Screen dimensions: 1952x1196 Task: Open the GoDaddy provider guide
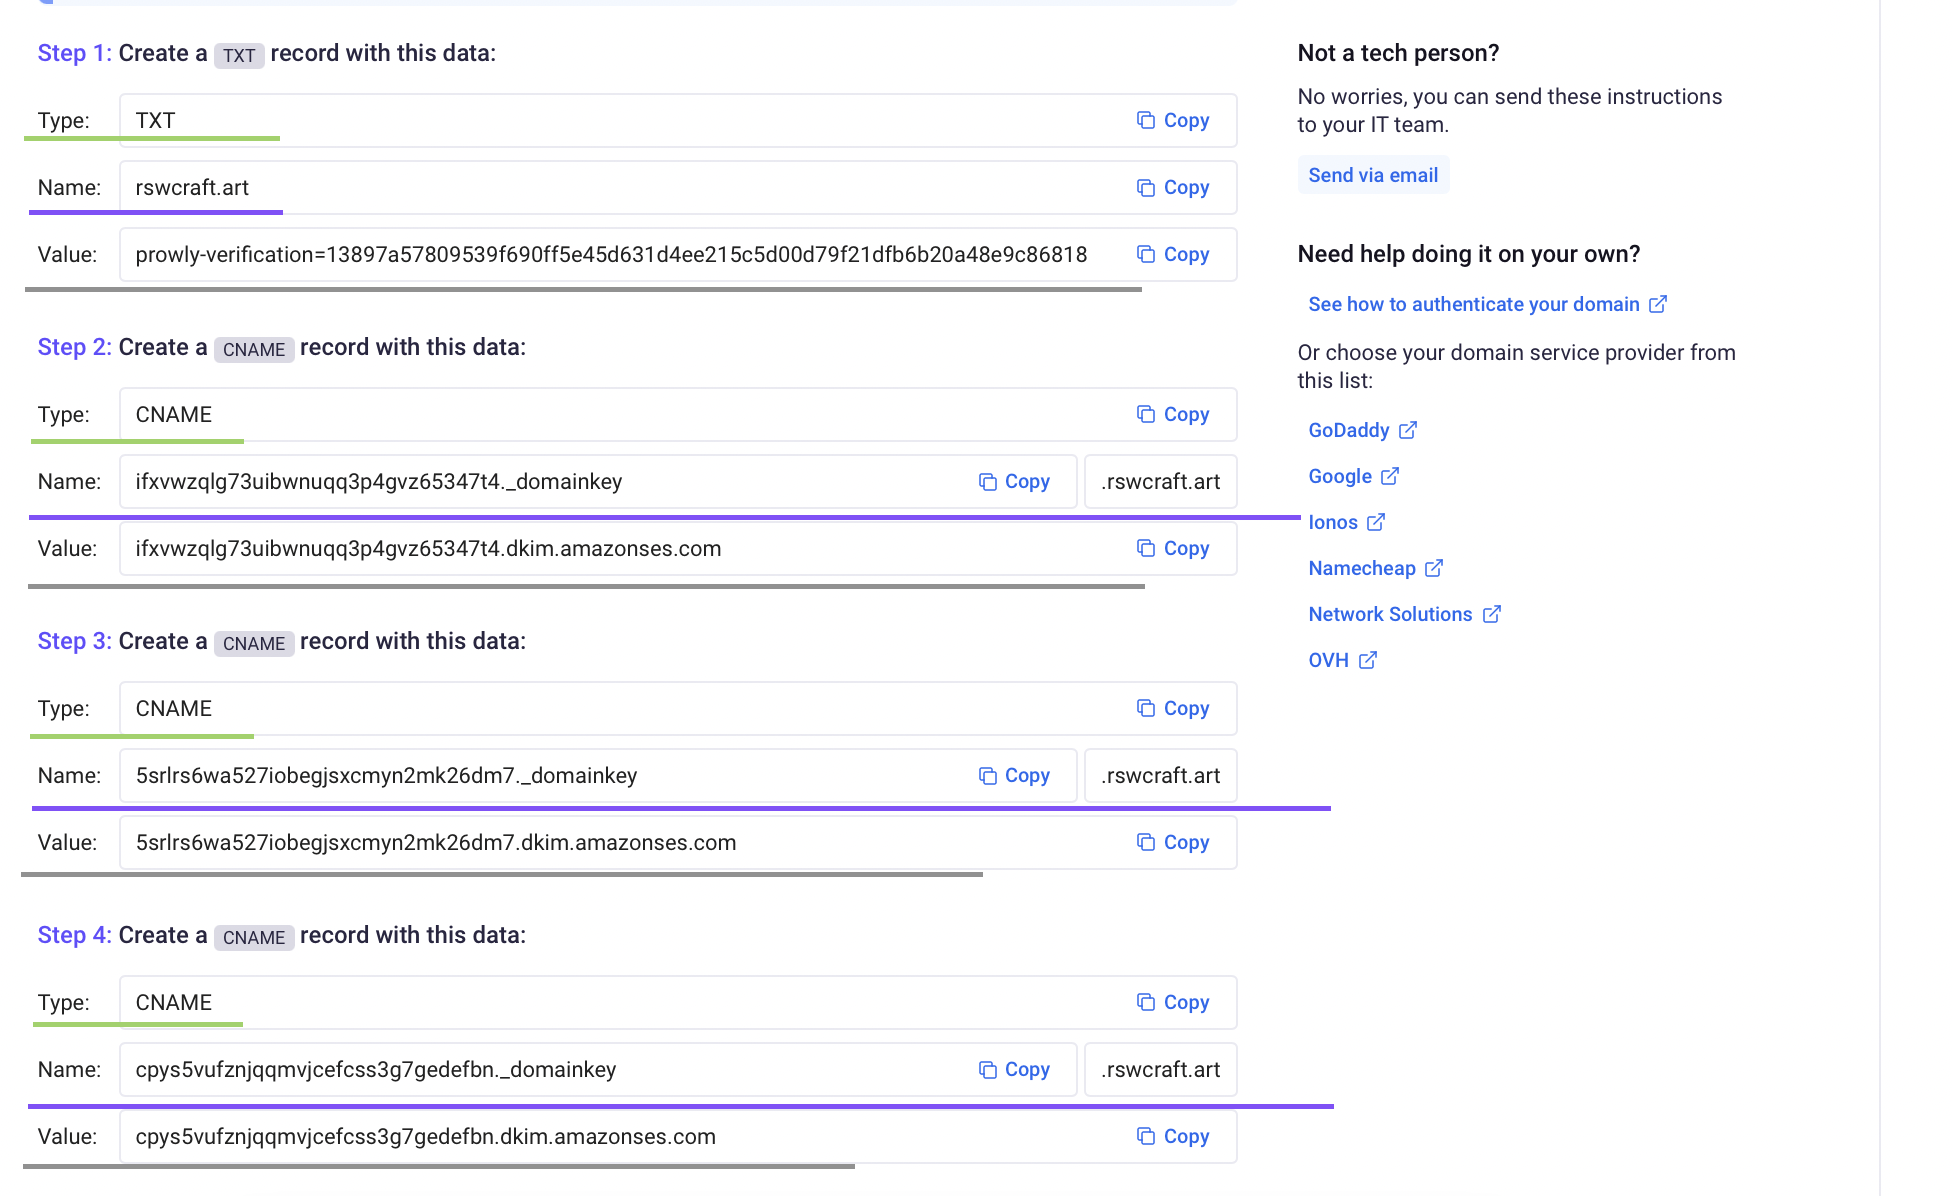[1362, 430]
